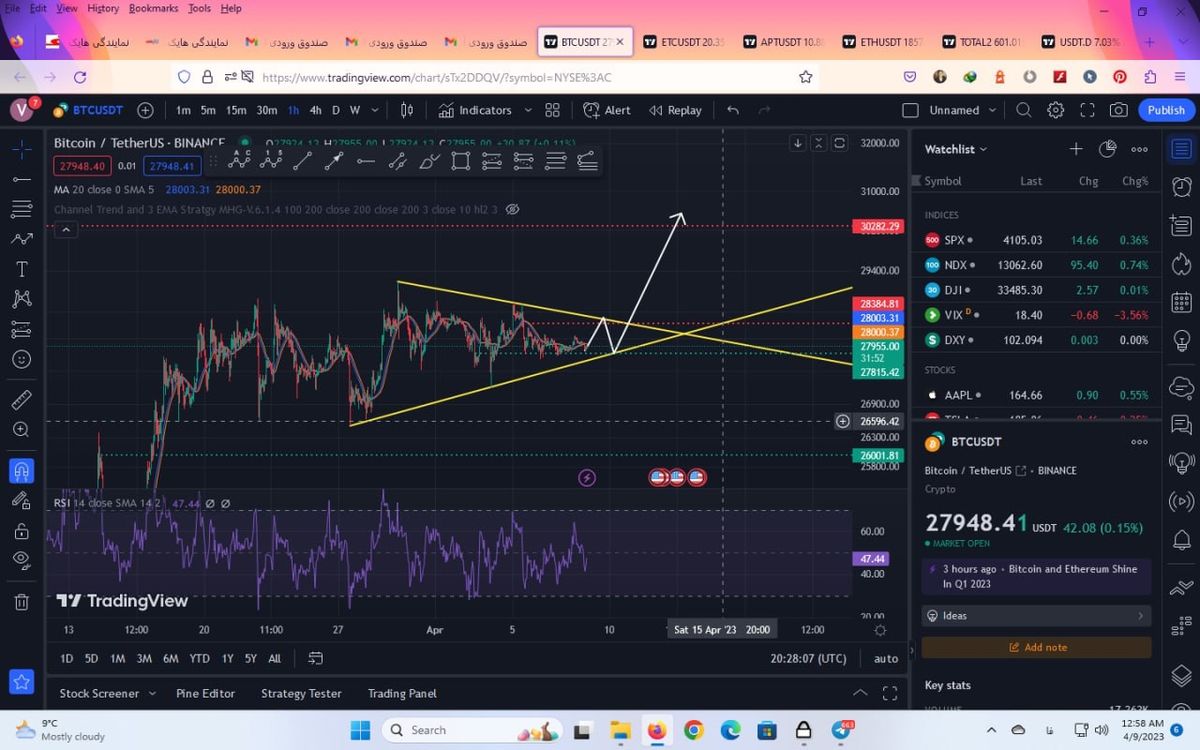The image size is (1200, 750).
Task: Select the Brush drawing tool in floating toolbar
Action: pyautogui.click(x=429, y=160)
